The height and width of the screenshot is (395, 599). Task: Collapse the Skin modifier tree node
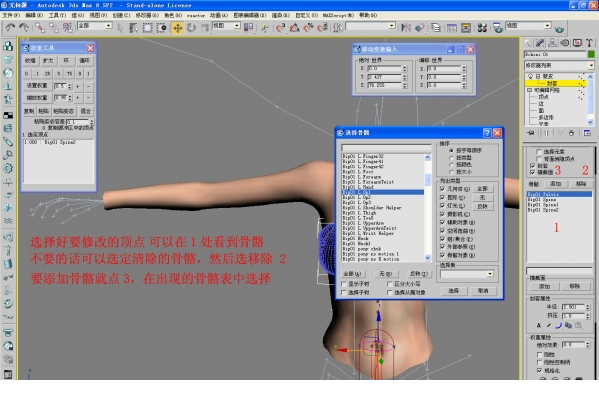(x=537, y=76)
